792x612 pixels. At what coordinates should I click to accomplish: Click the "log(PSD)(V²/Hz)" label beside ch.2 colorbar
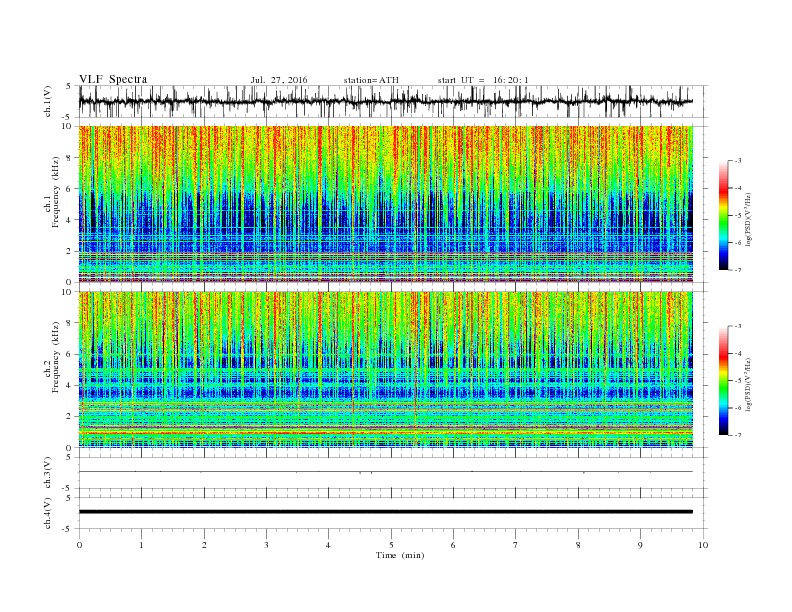point(749,384)
